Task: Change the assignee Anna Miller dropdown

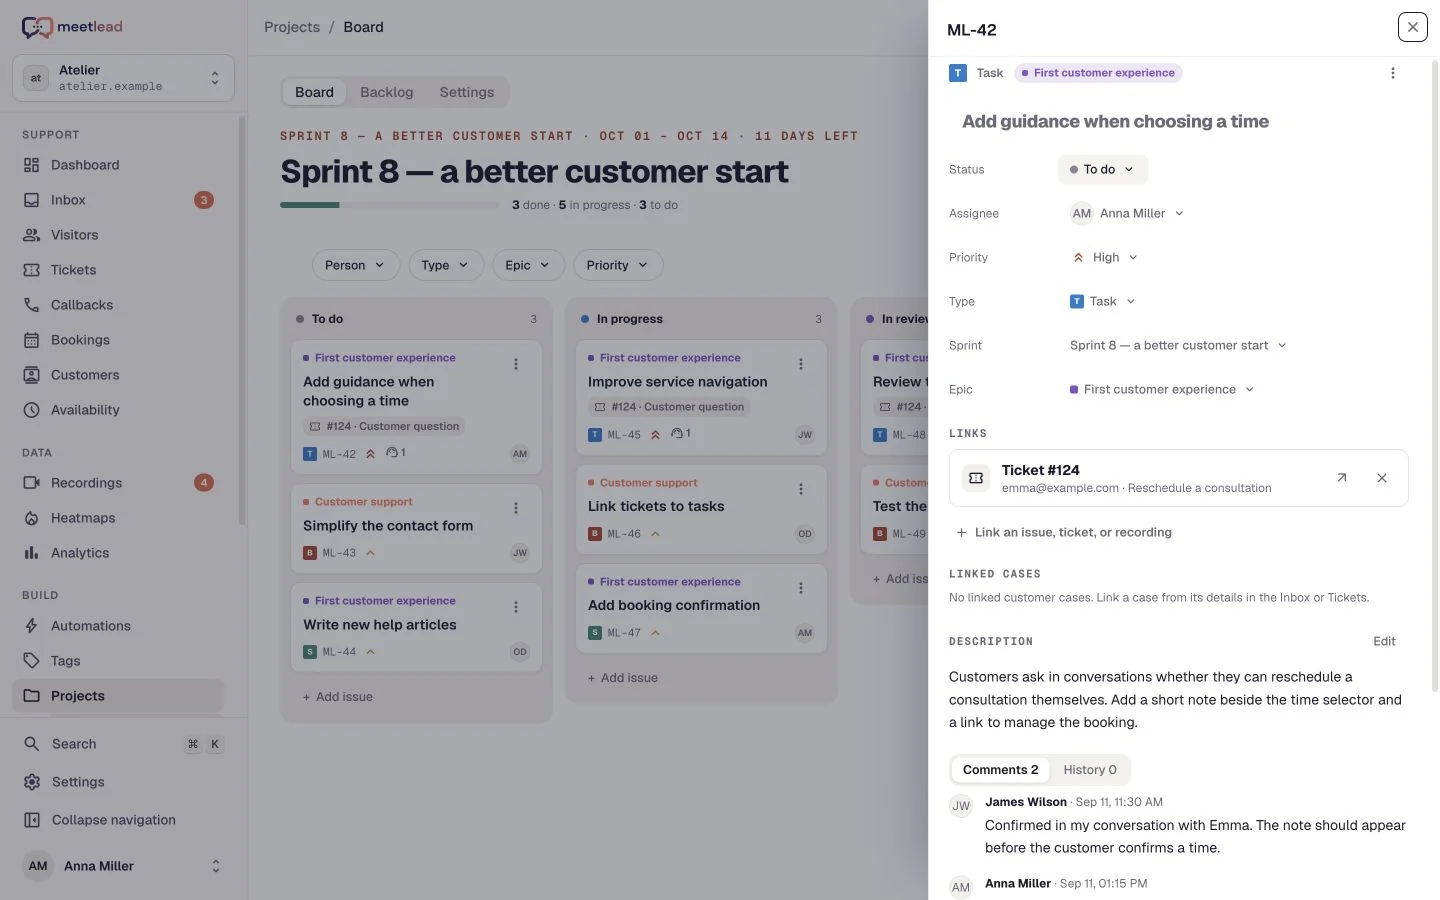Action: 1127,214
